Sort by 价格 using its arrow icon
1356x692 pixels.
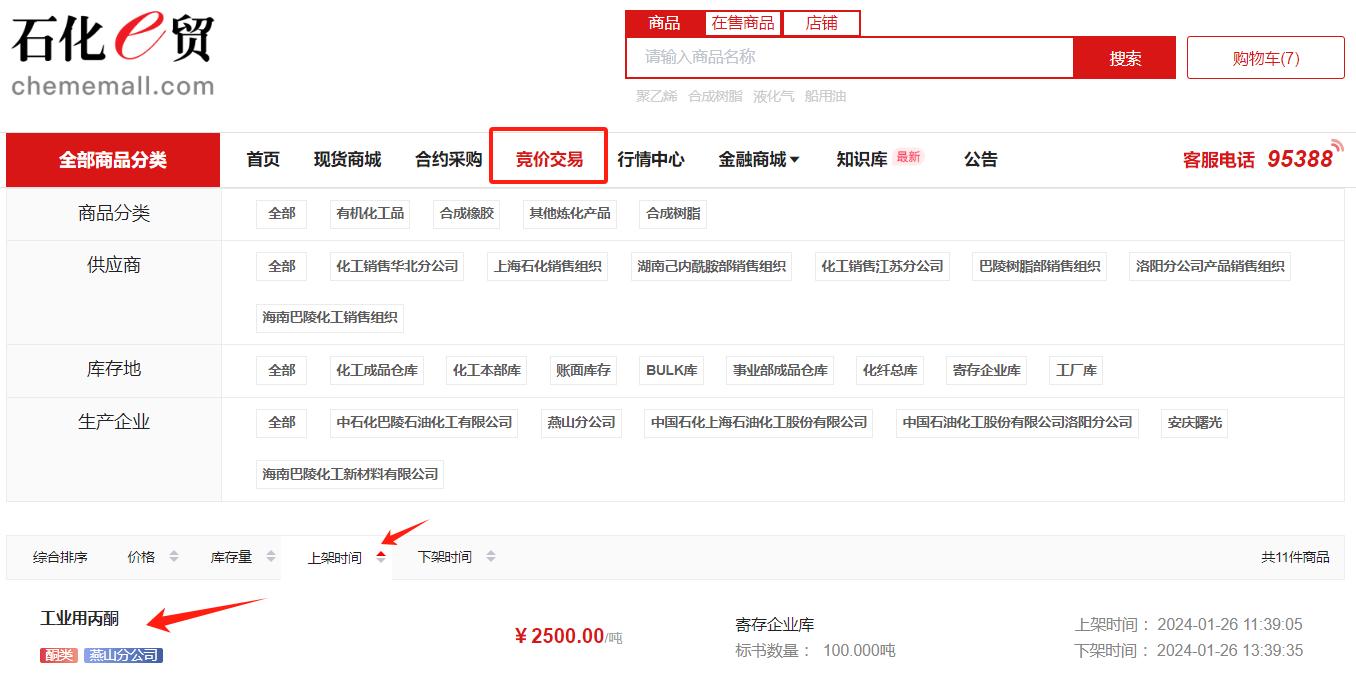[x=173, y=557]
